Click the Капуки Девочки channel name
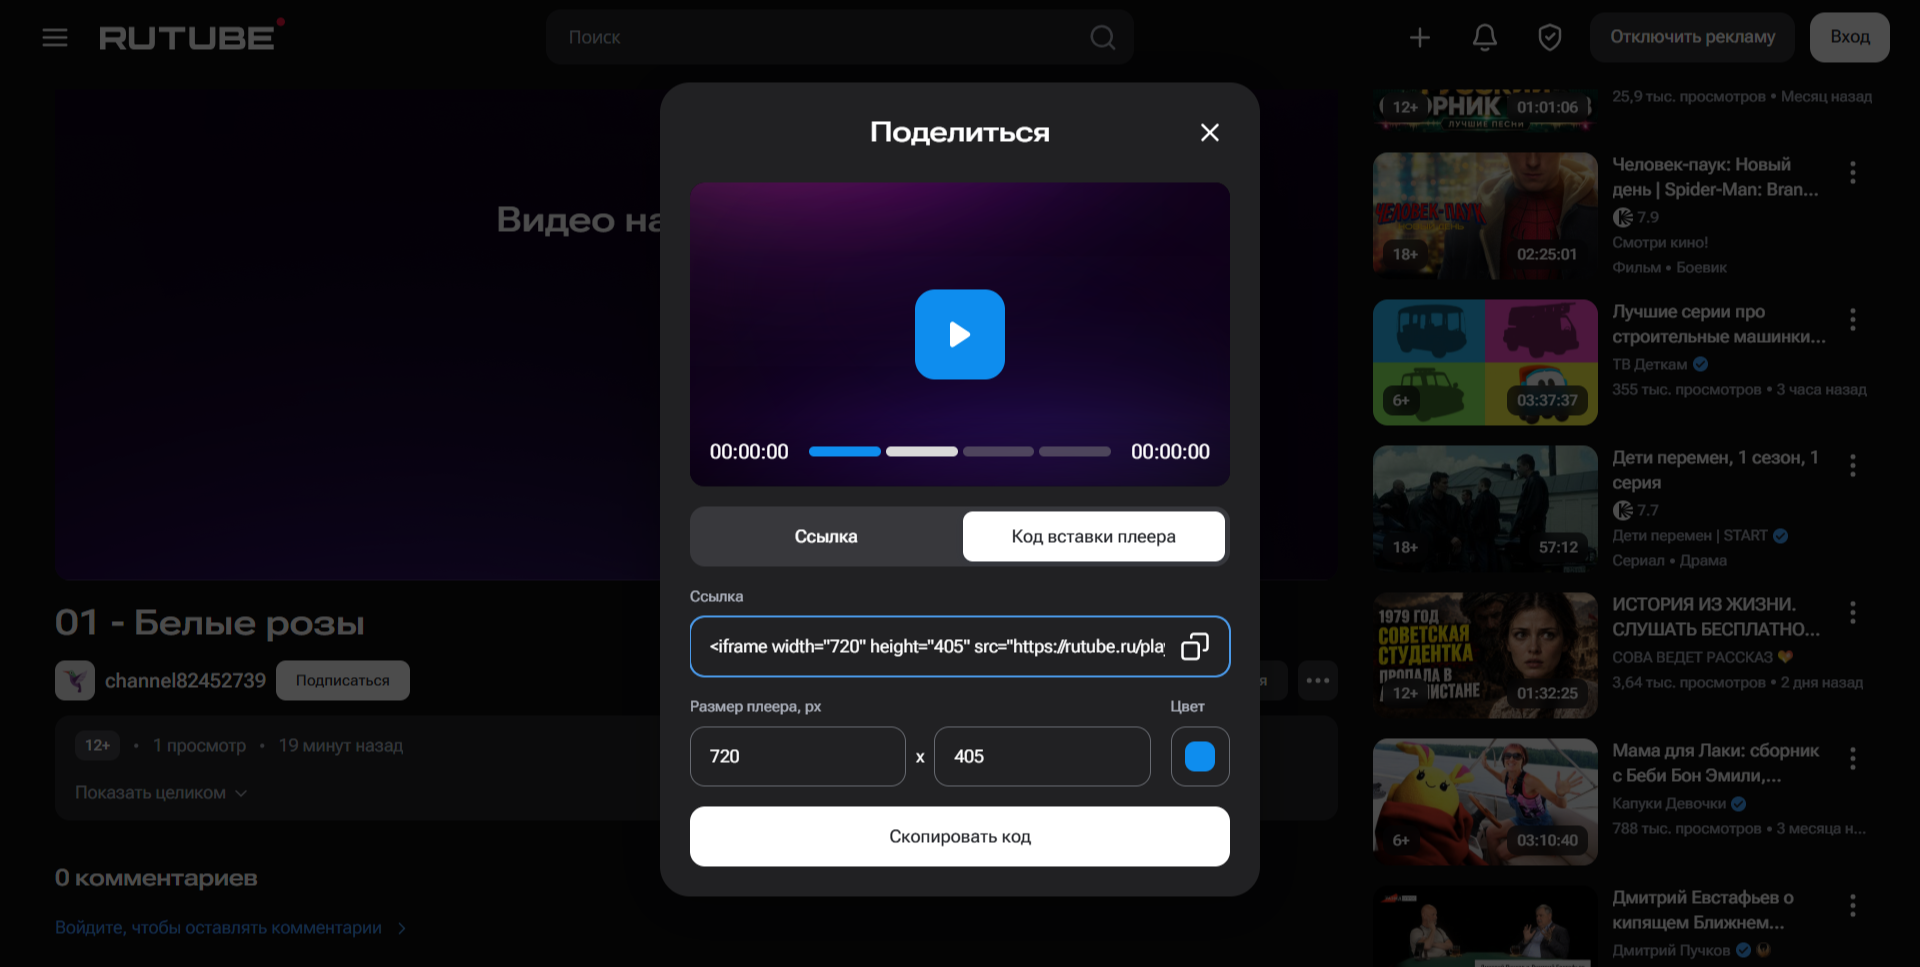Viewport: 1920px width, 967px height. point(1669,803)
